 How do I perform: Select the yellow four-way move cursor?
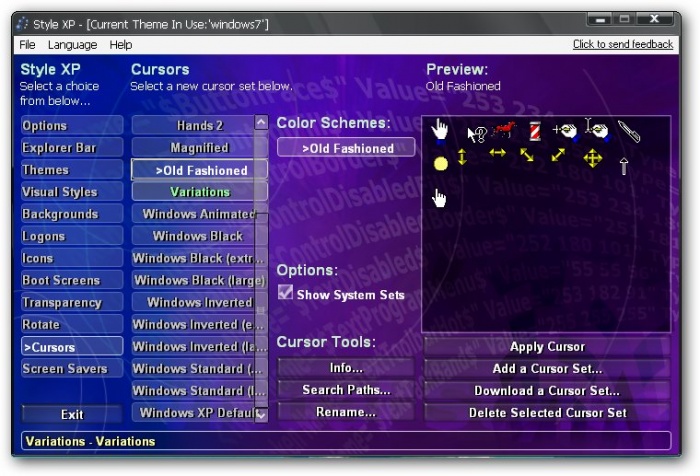coord(593,159)
